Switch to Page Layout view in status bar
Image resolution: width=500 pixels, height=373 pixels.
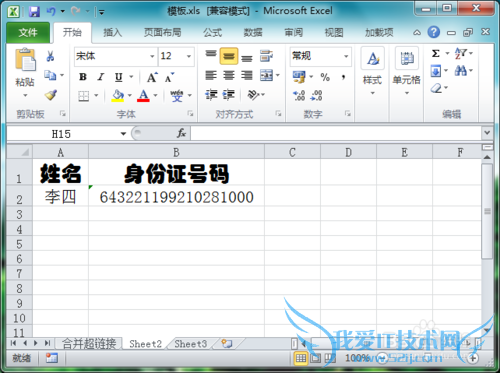click(x=315, y=358)
